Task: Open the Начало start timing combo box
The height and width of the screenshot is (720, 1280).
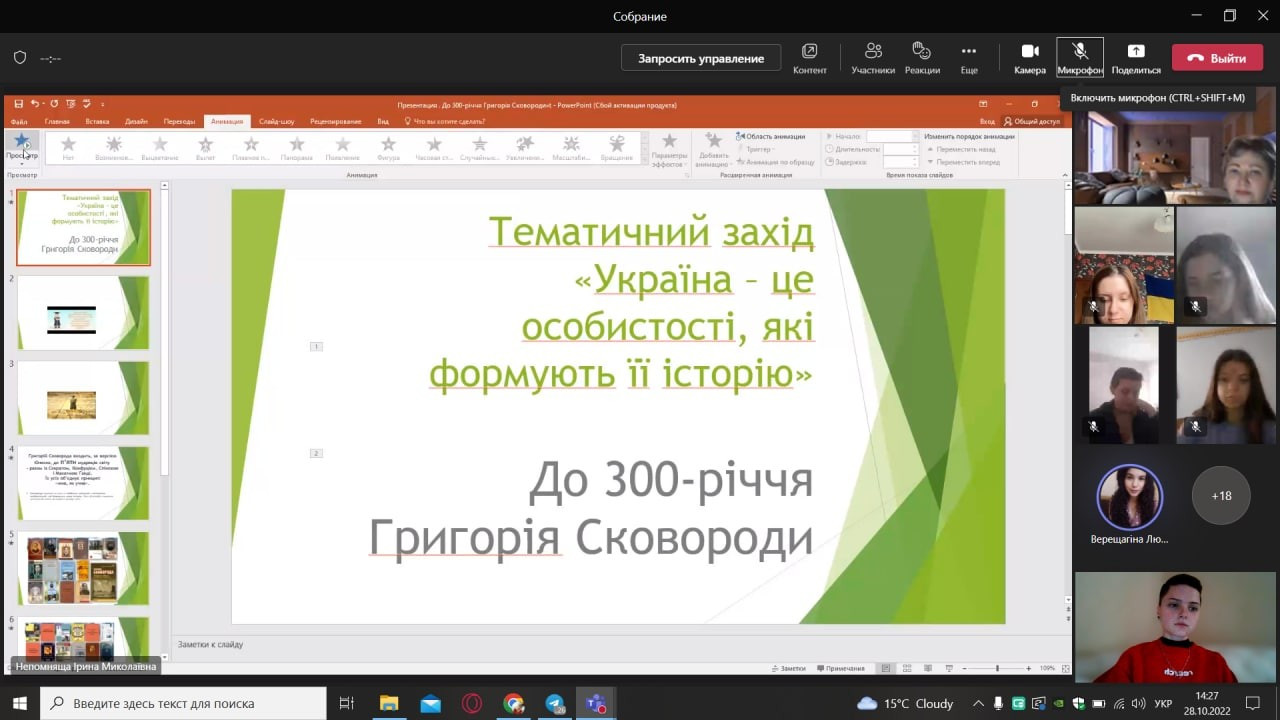Action: [x=892, y=136]
